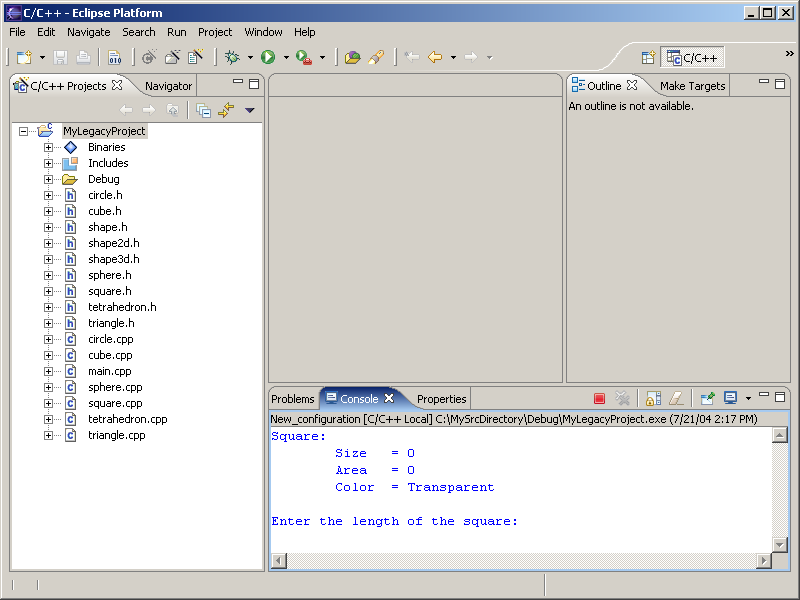Select main.cpp in the project tree
Viewport: 800px width, 600px height.
109,371
